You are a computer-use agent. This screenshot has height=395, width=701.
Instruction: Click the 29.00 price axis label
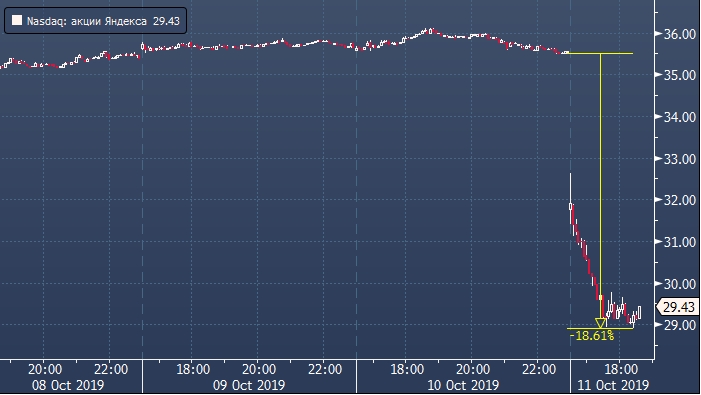[680, 325]
